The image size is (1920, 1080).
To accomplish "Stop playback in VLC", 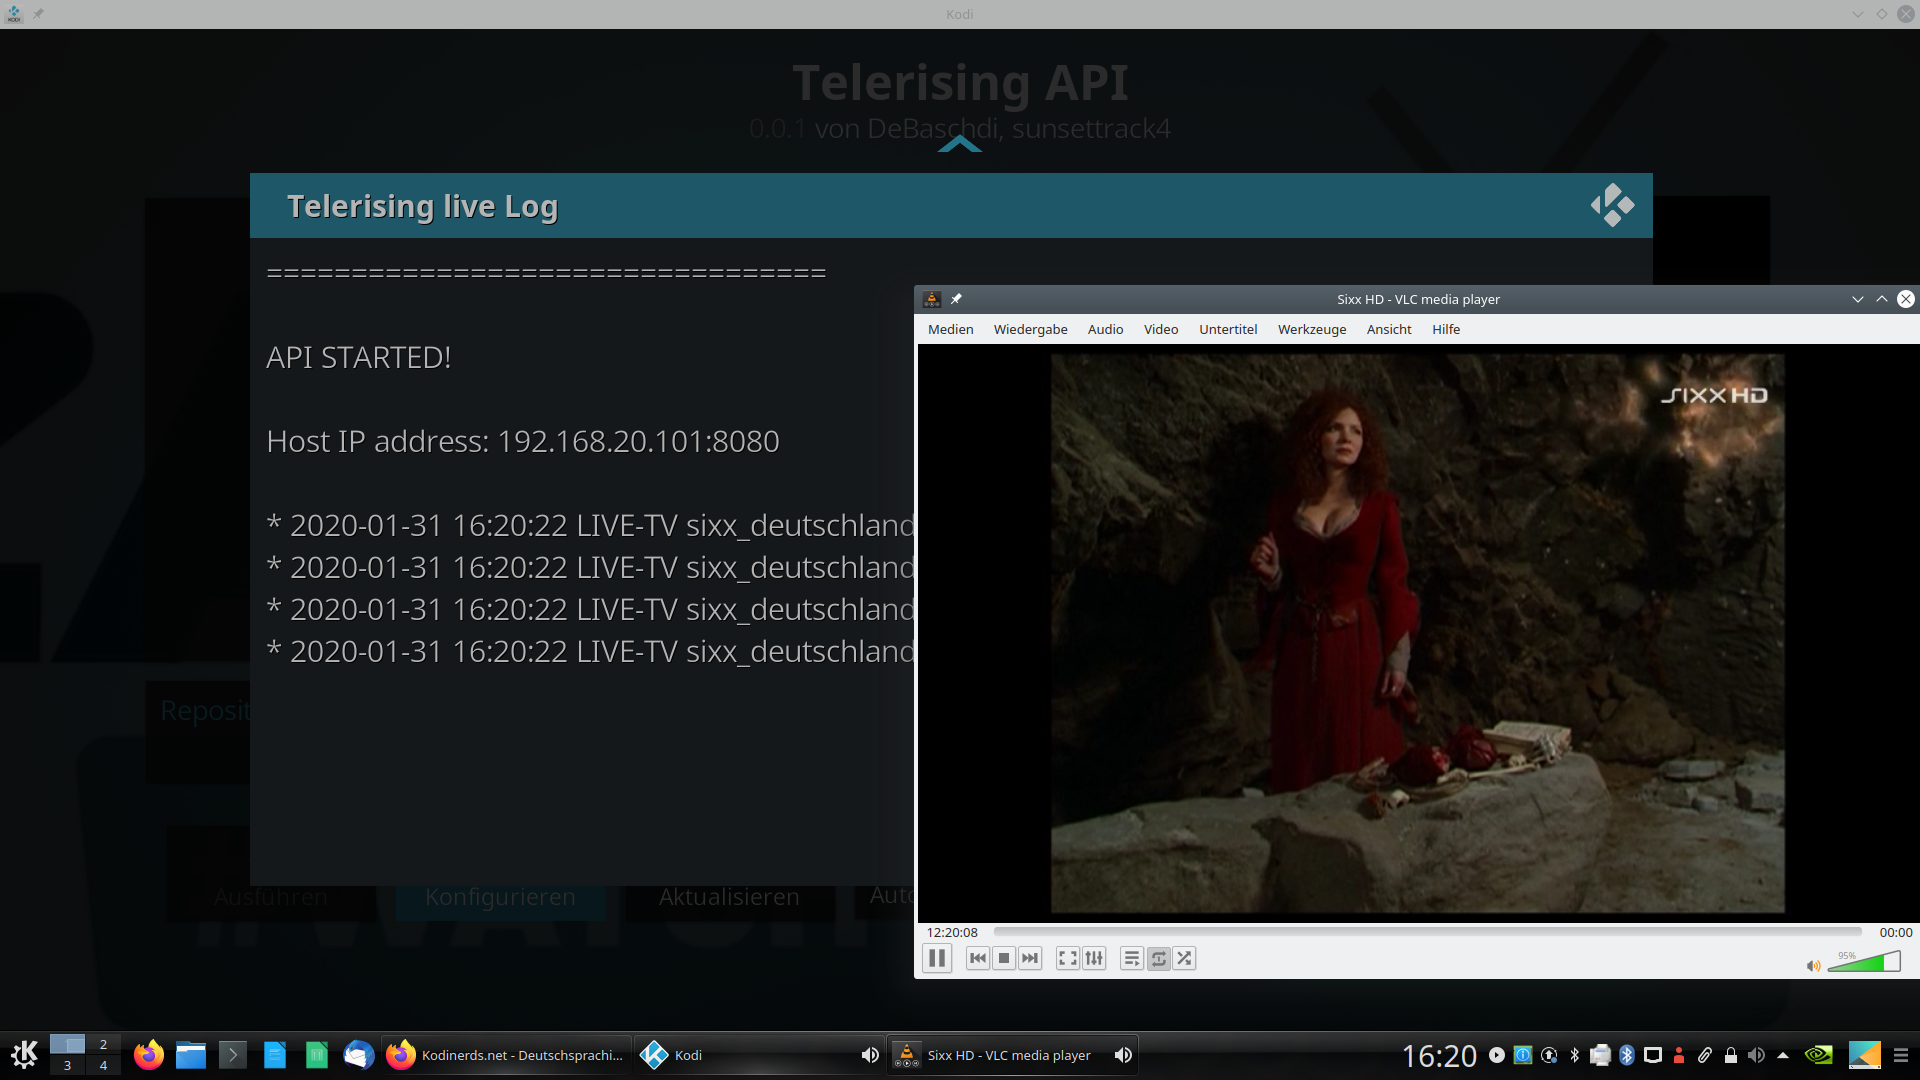I will click(1004, 958).
